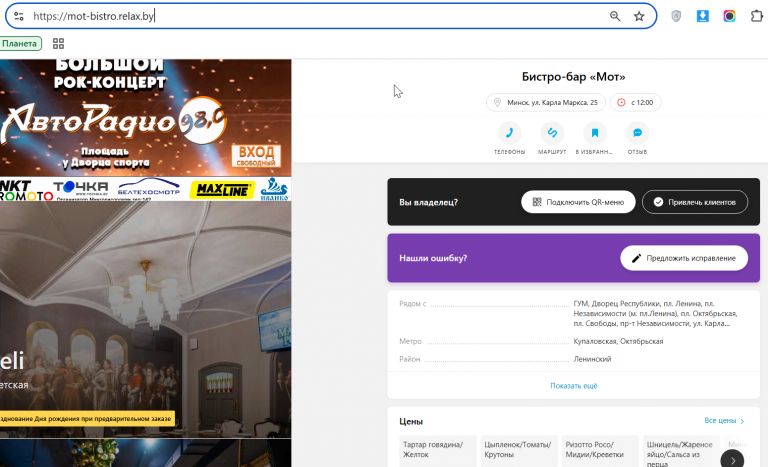Click Подключить QR-меню button

point(578,202)
